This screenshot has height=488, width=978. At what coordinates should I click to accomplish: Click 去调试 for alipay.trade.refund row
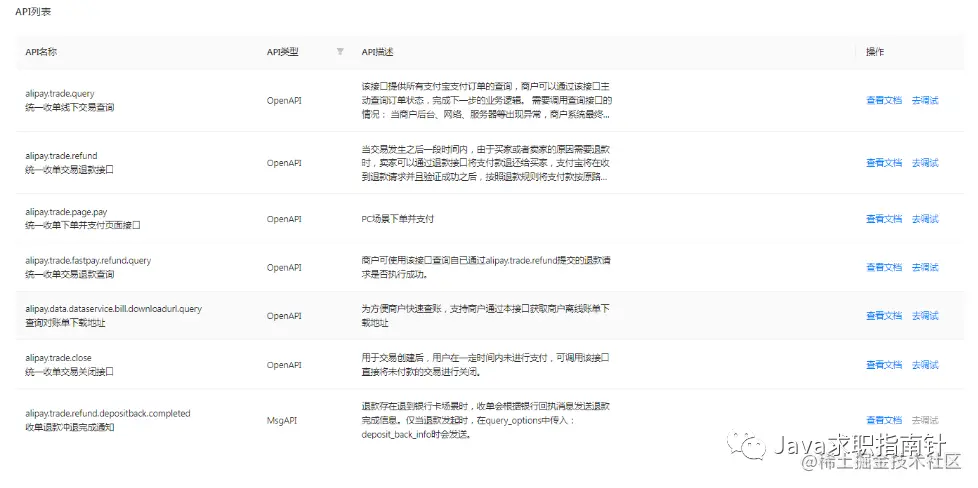[925, 163]
